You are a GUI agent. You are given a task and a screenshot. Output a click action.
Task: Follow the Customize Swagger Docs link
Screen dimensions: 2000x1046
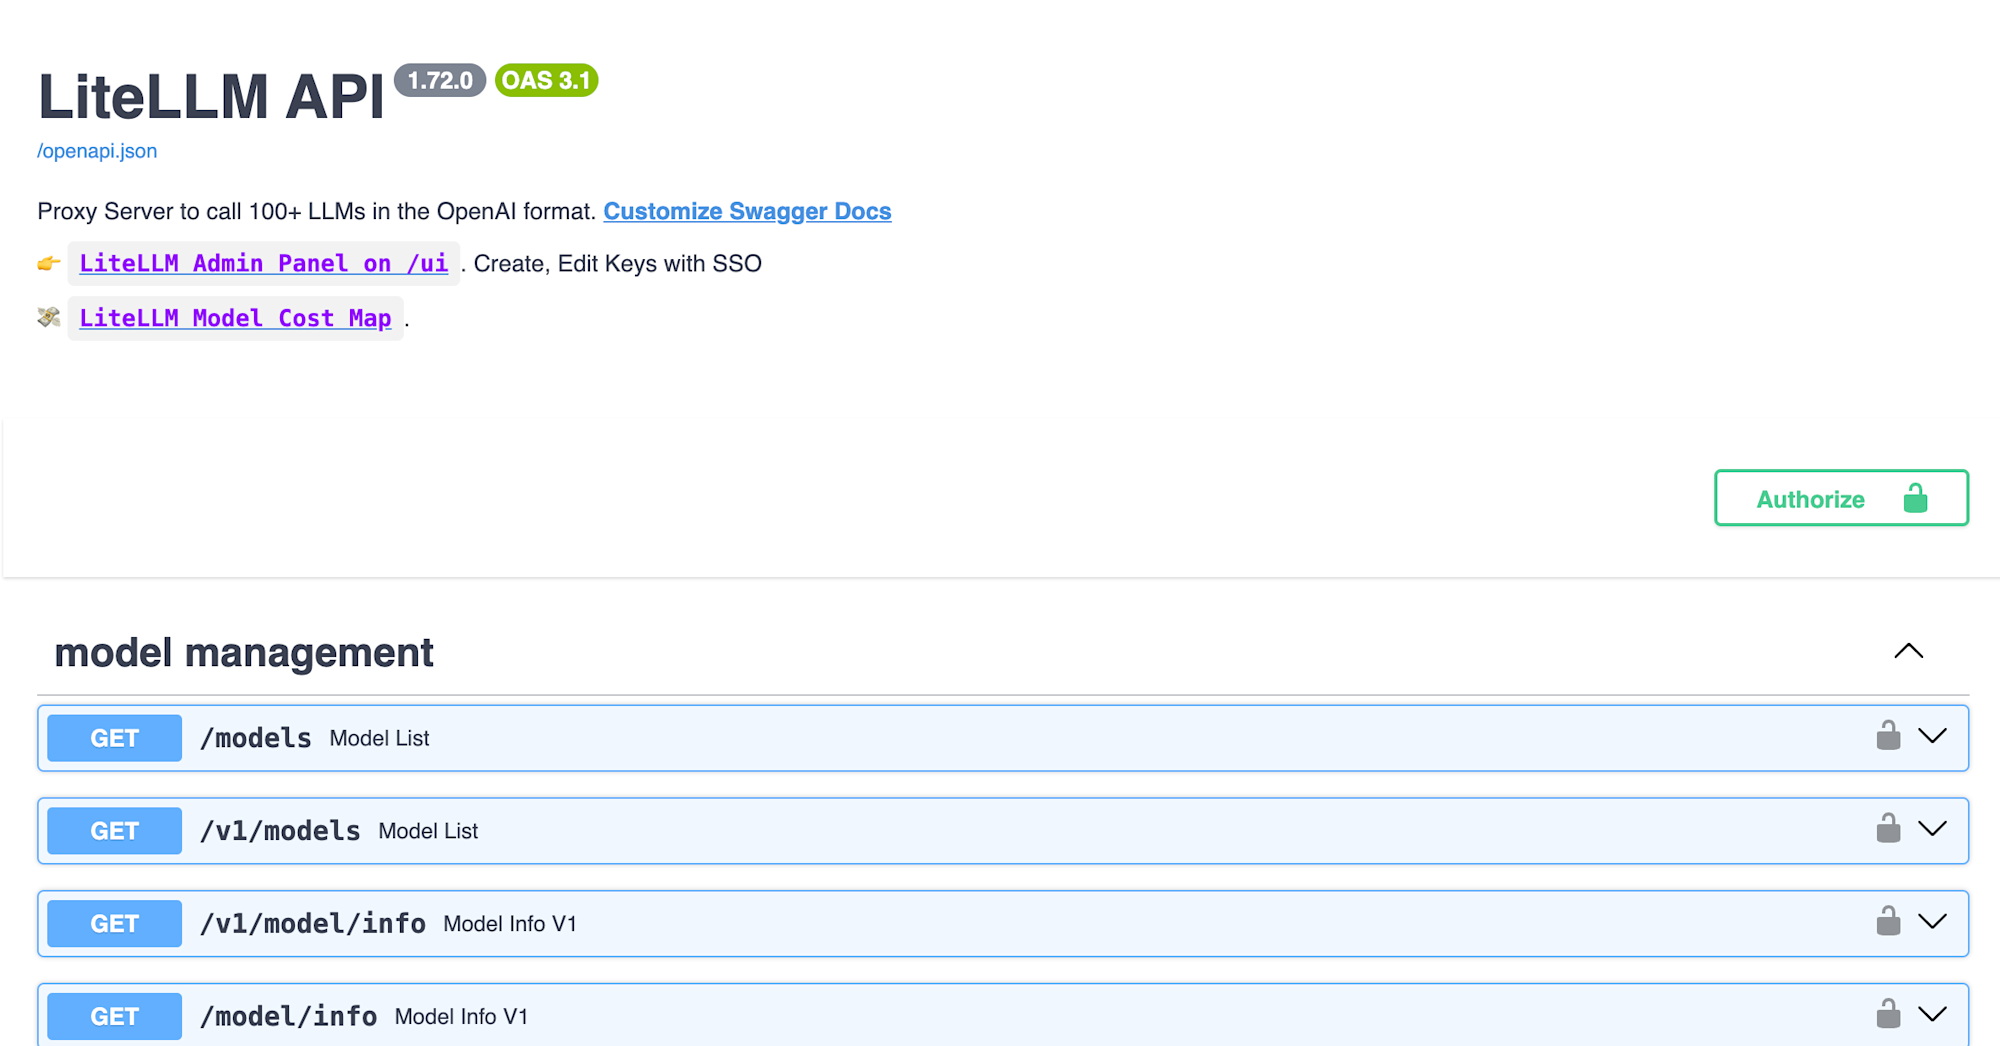747,211
